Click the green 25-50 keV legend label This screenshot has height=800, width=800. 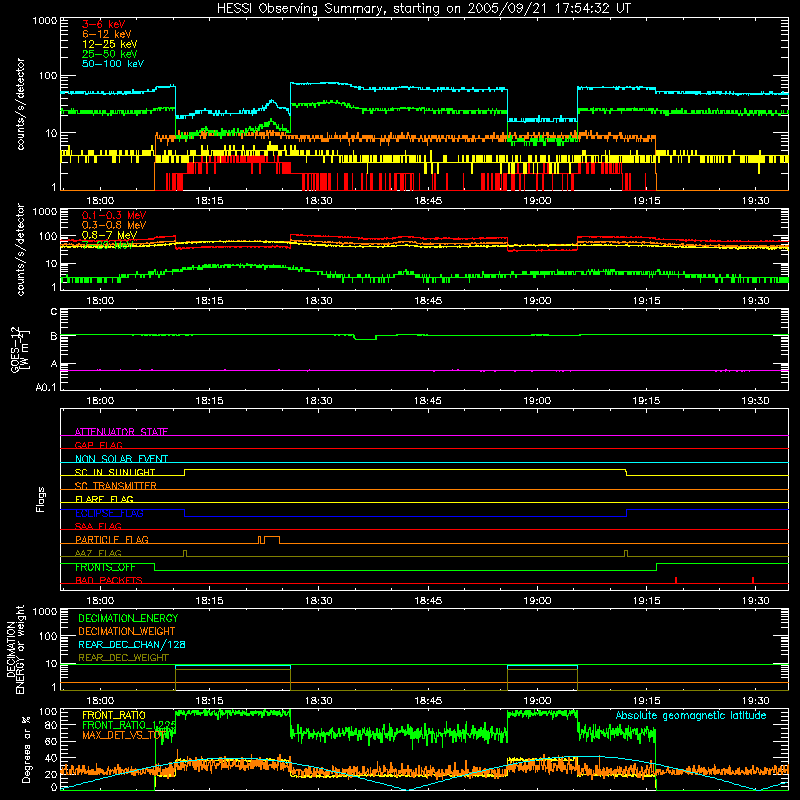point(110,54)
